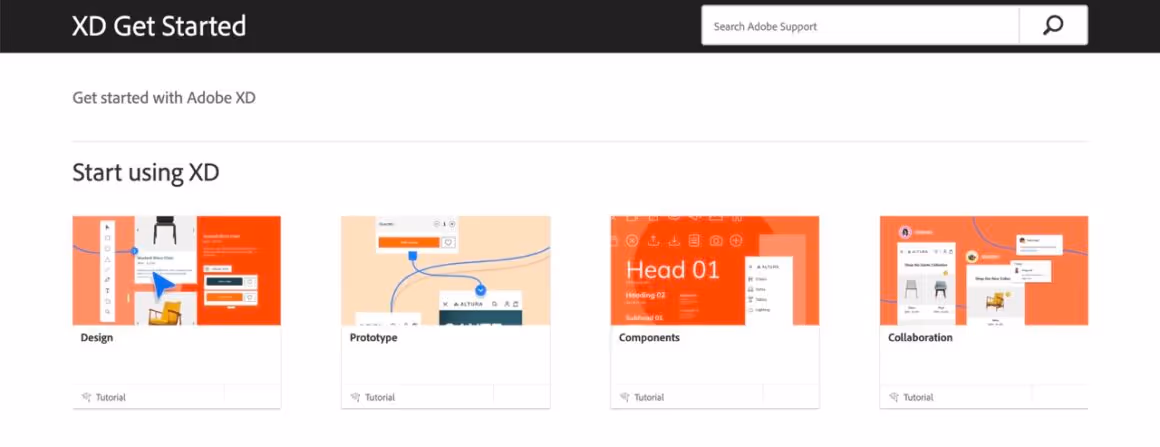Focus the Search Adobe Support field
Image resolution: width=1160 pixels, height=447 pixels.
(860, 26)
